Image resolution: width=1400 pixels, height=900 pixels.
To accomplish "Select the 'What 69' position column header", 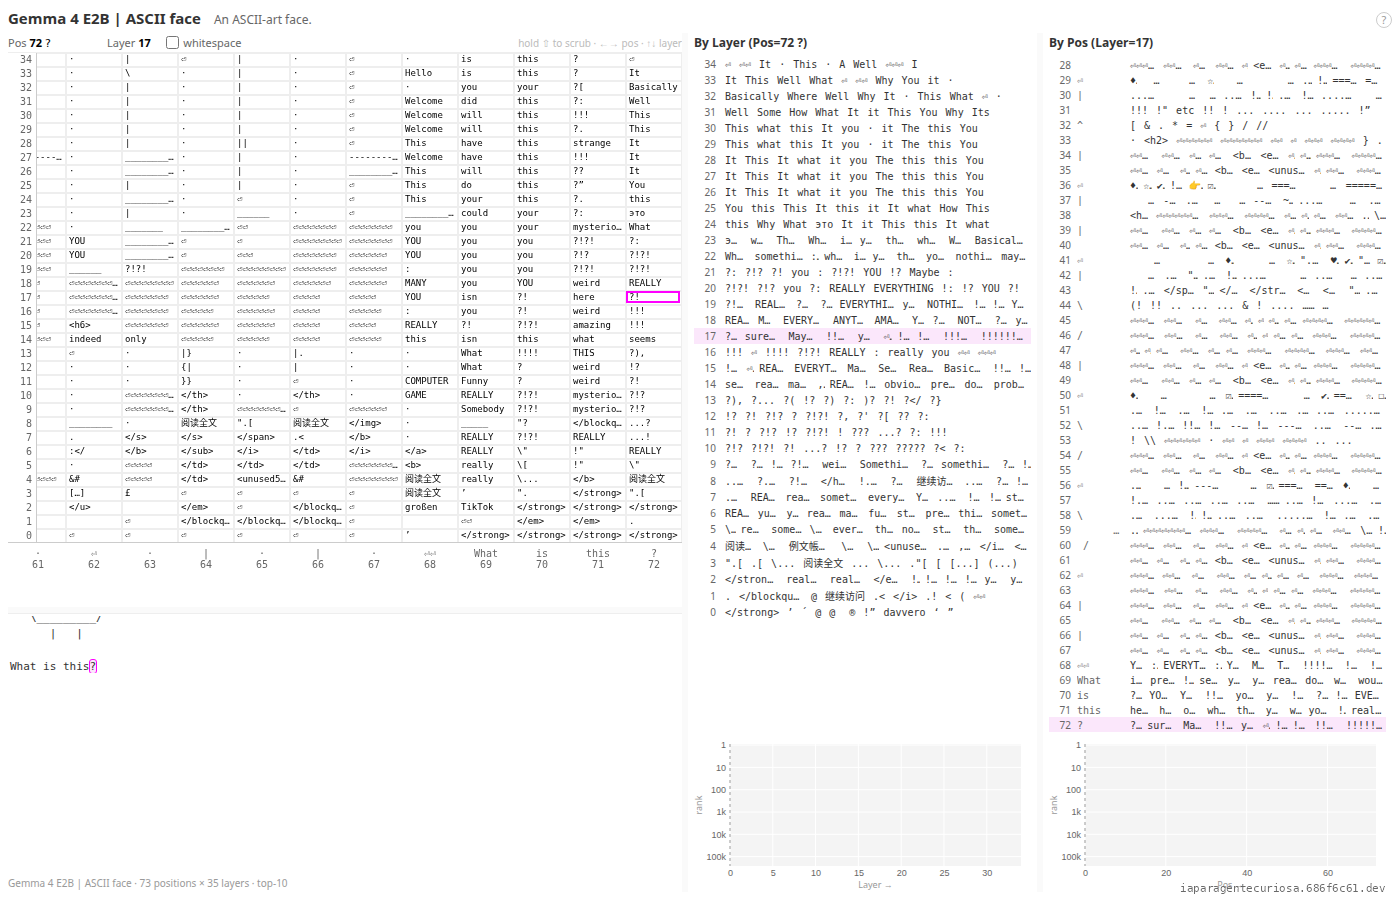I will coord(486,559).
